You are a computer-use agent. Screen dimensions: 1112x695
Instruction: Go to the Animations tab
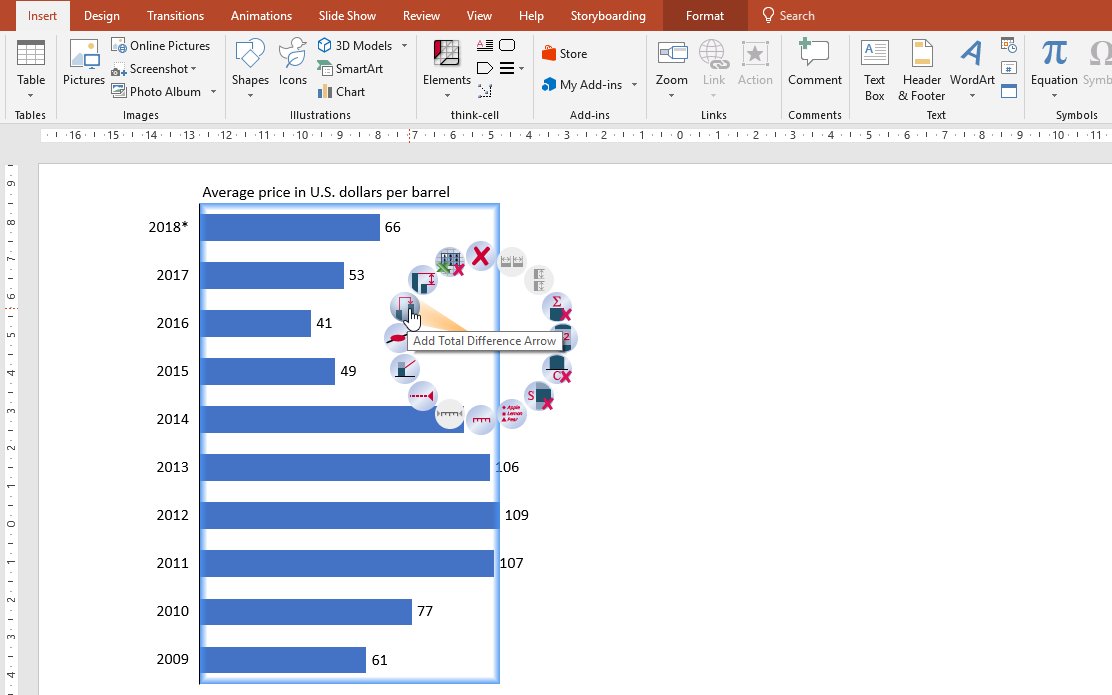pos(261,16)
